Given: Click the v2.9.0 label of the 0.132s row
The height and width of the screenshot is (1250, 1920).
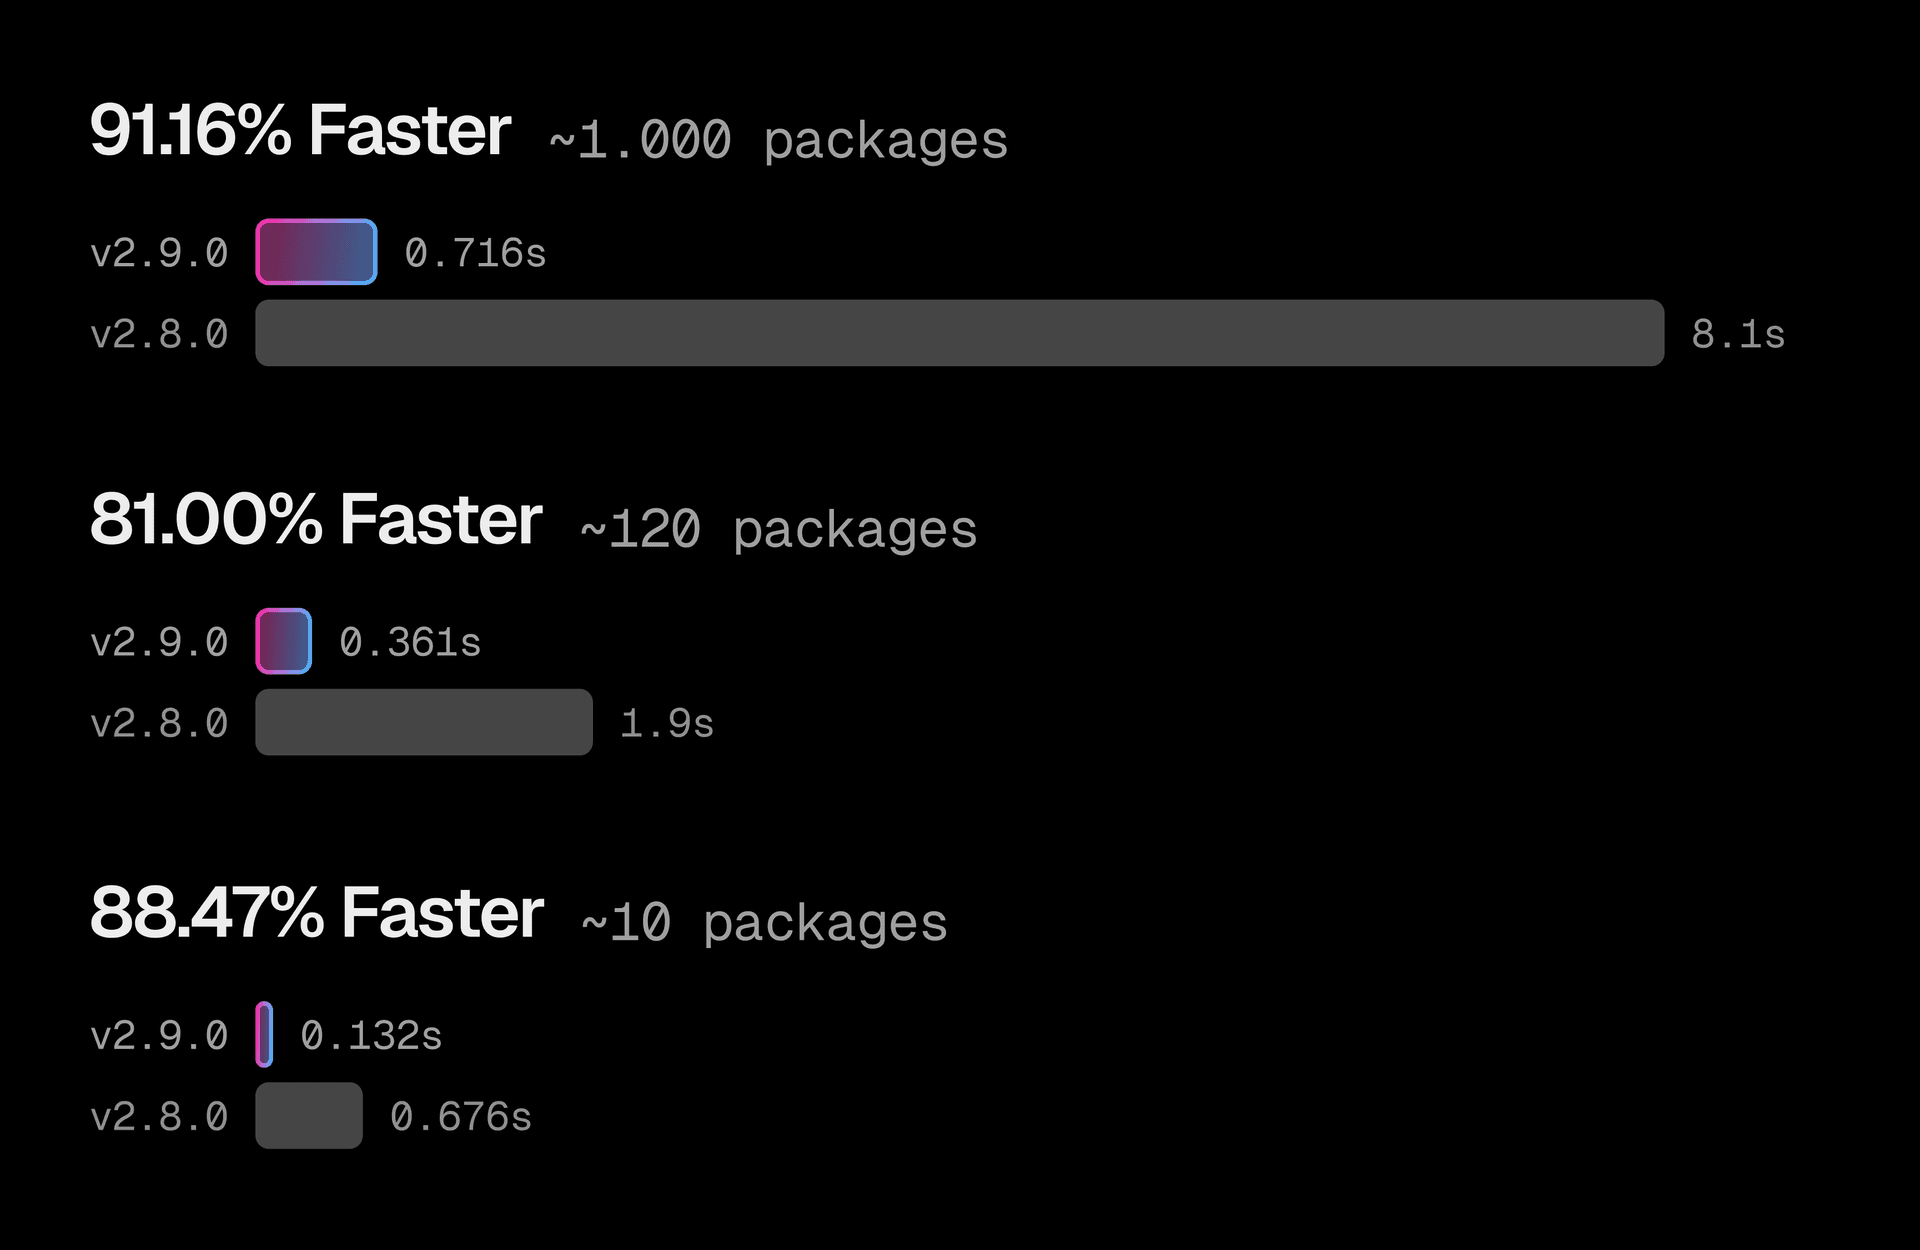Looking at the screenshot, I should [159, 1035].
